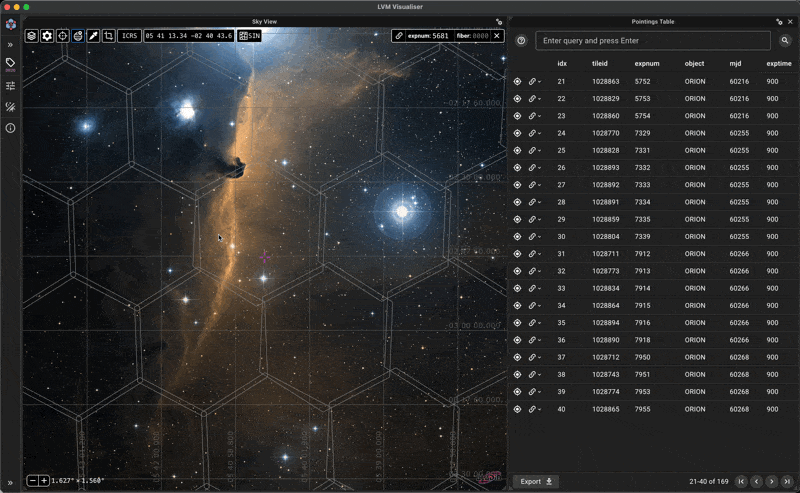Sort by the expnum column header
The image size is (800, 493).
(x=647, y=64)
